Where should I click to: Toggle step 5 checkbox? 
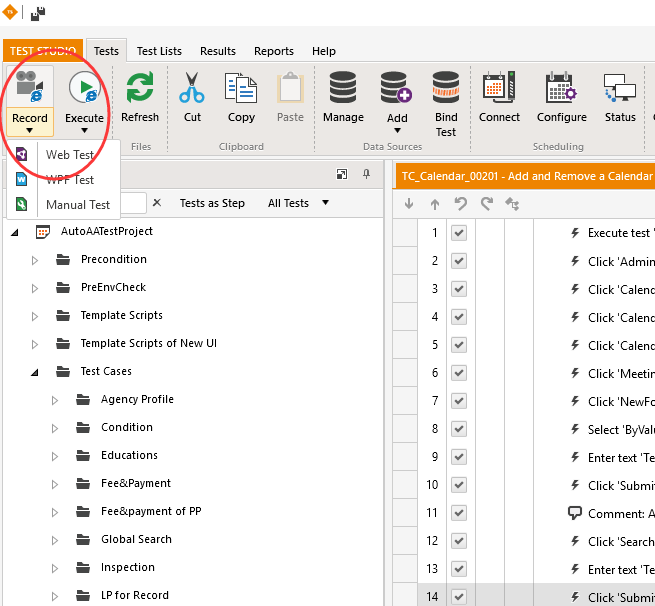click(x=459, y=345)
